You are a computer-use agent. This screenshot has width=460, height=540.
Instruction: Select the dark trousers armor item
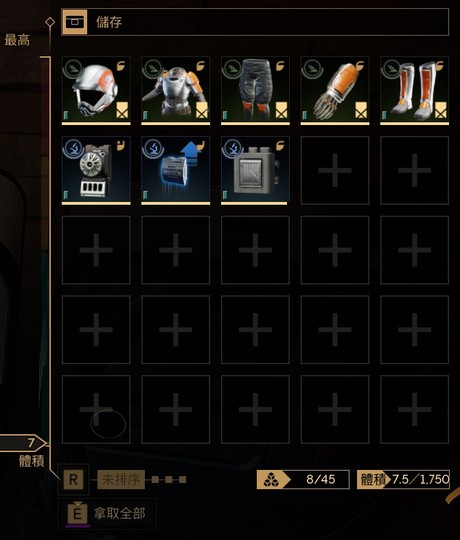click(255, 91)
